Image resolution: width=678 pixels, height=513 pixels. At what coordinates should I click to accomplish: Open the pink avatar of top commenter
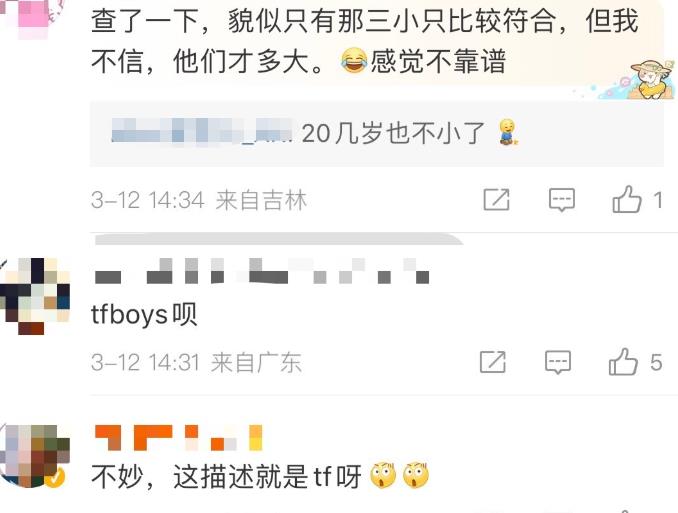pyautogui.click(x=32, y=17)
